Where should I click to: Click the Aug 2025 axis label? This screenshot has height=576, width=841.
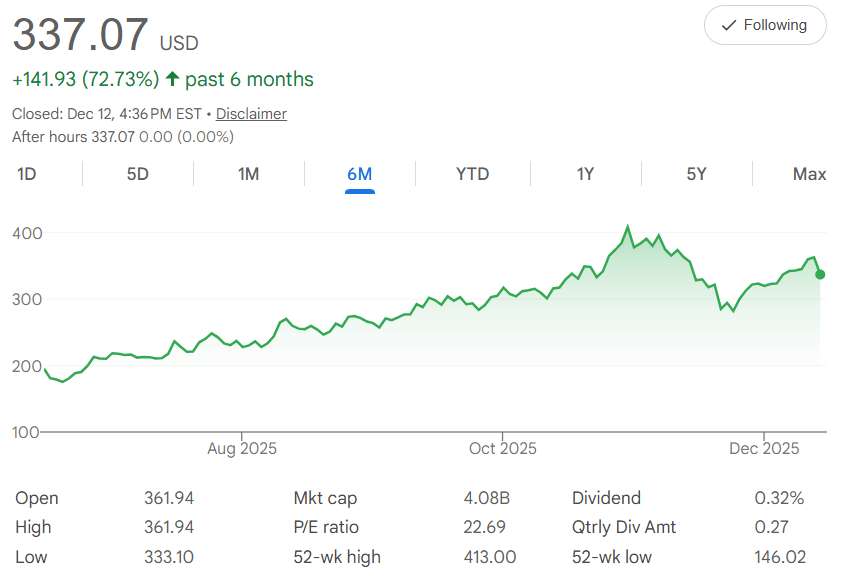click(242, 448)
